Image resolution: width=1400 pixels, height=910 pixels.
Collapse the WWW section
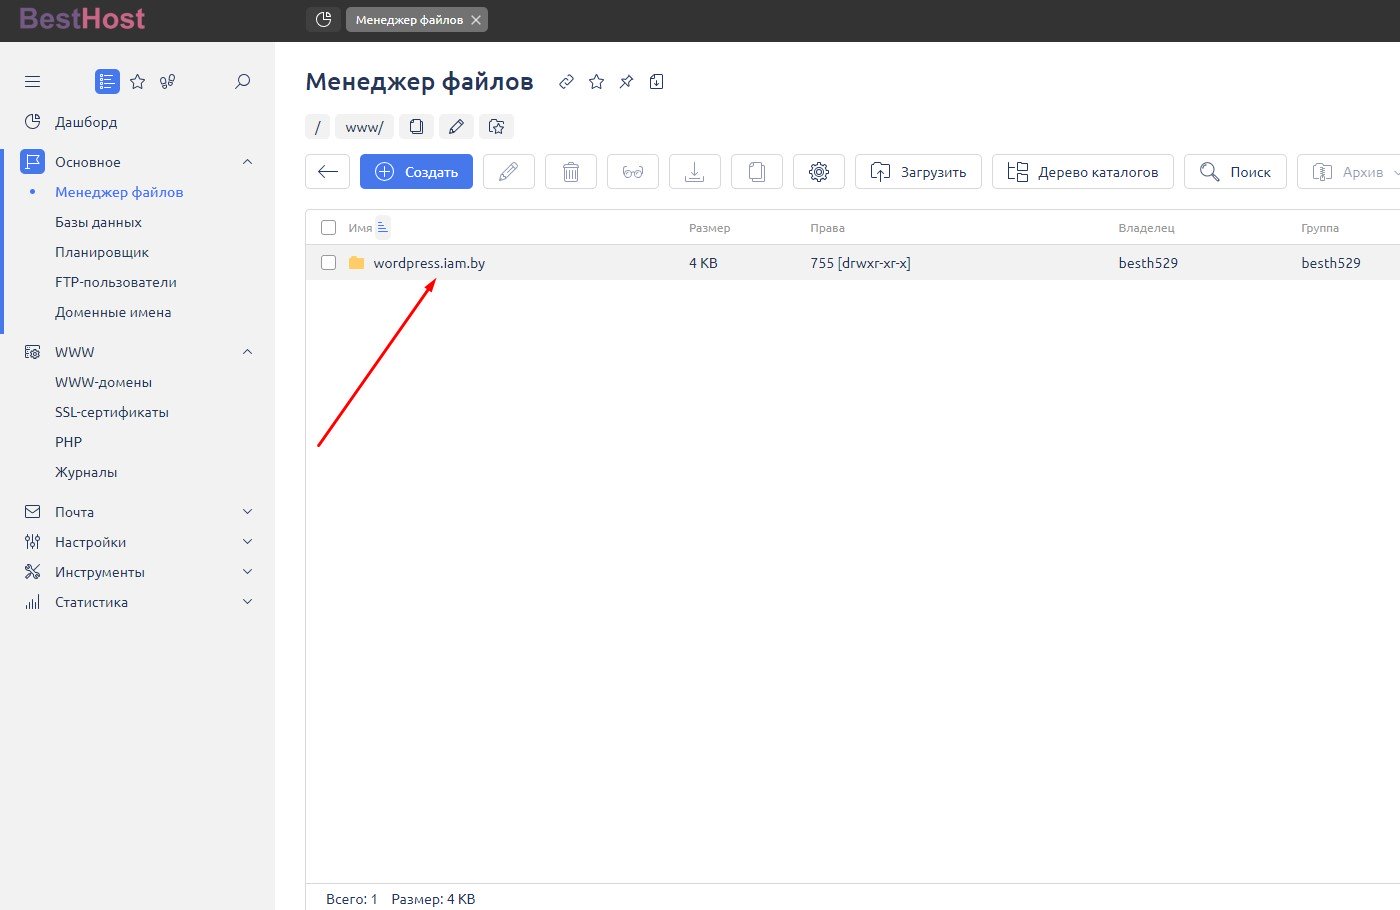(248, 352)
